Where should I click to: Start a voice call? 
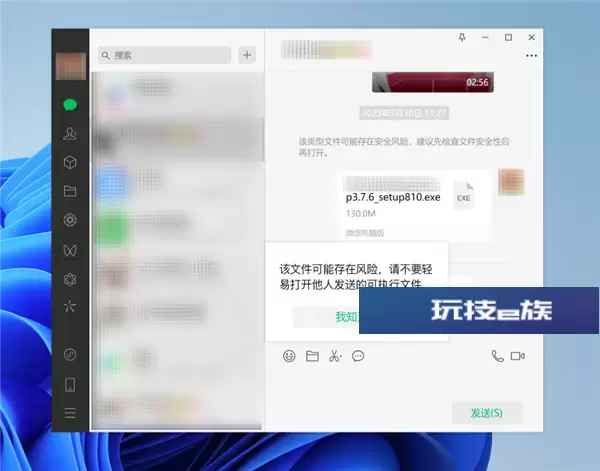[497, 356]
